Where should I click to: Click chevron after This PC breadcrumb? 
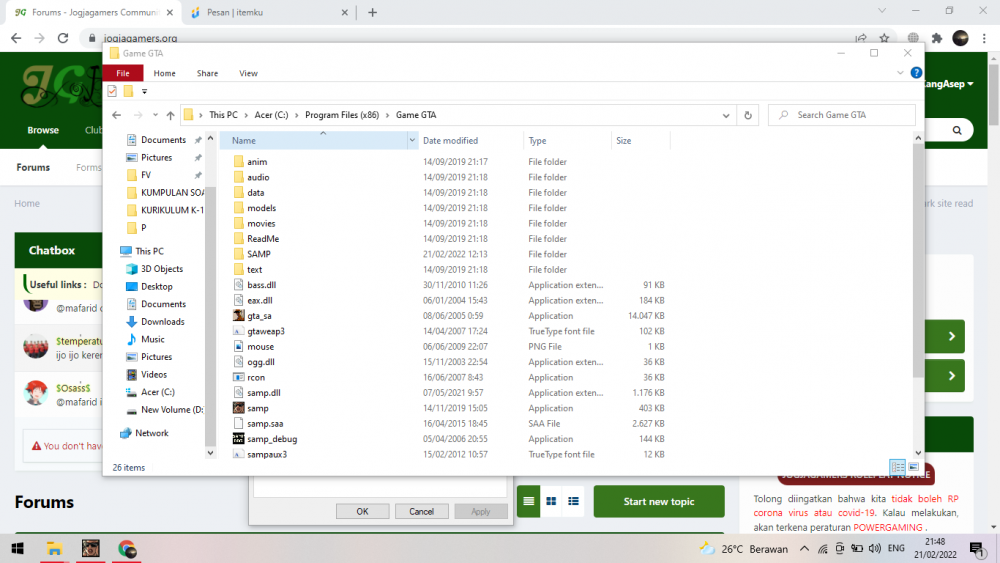coord(246,115)
